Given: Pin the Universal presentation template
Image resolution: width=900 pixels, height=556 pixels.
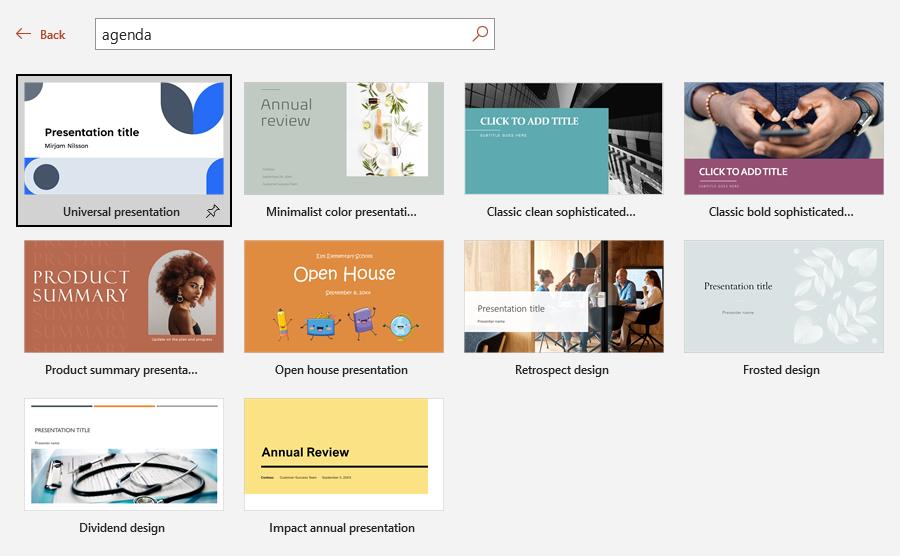Looking at the screenshot, I should 212,212.
